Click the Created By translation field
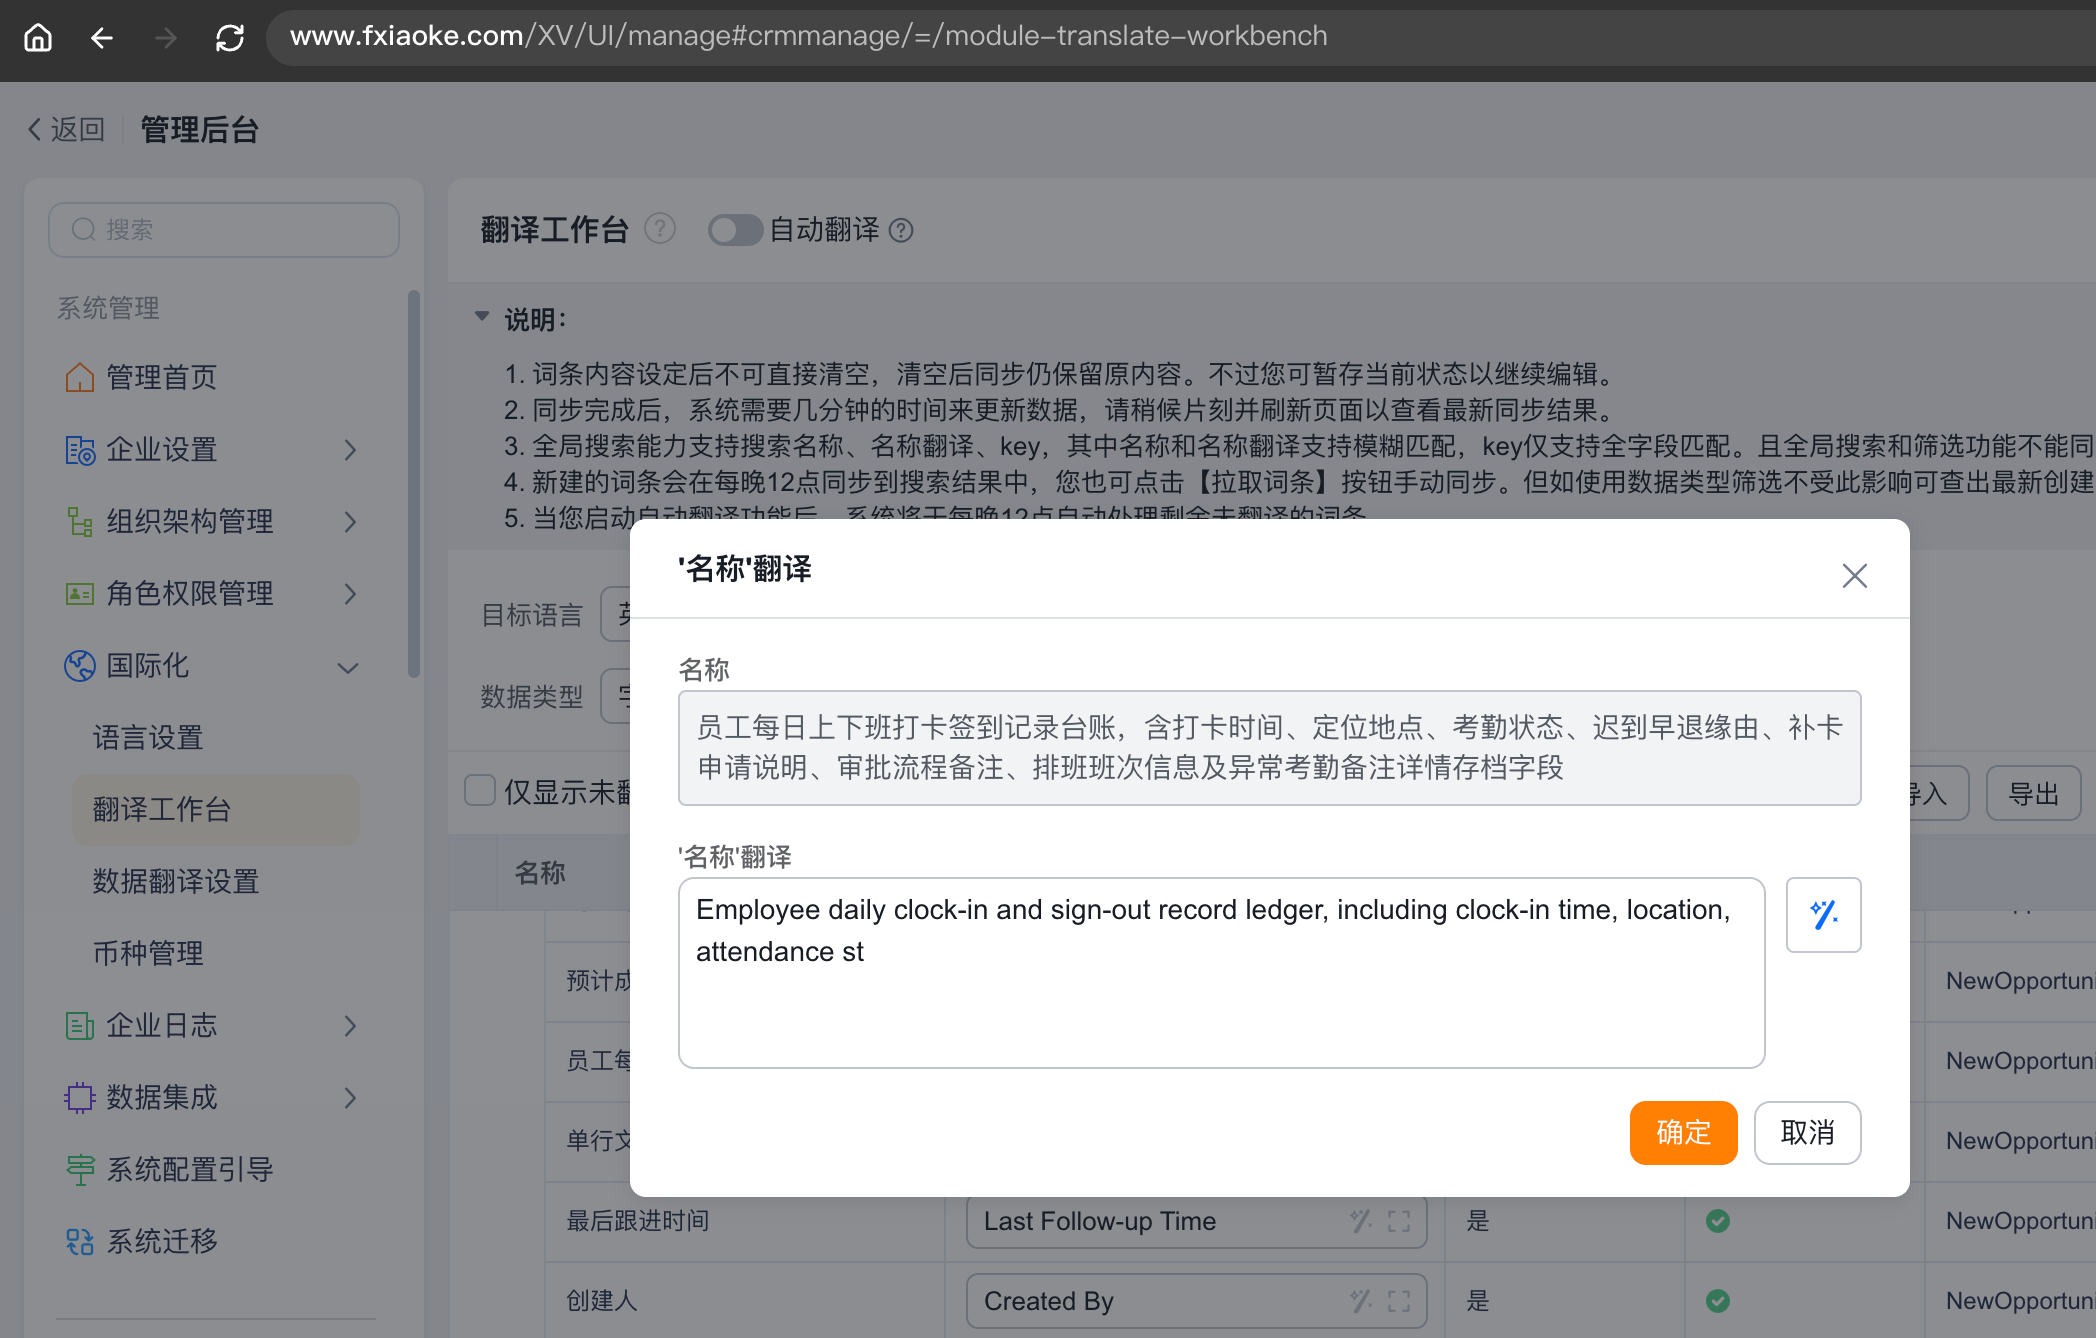Screen dimensions: 2096x1338 (x=1197, y=1301)
